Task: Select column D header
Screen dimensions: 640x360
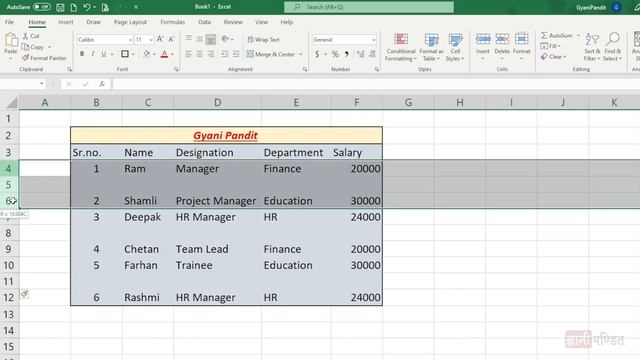Action: pos(218,102)
